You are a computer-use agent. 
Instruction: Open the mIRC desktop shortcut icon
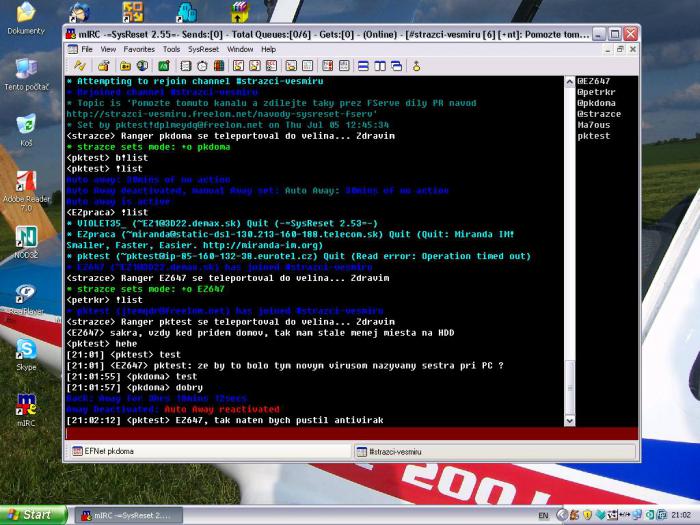coord(26,410)
